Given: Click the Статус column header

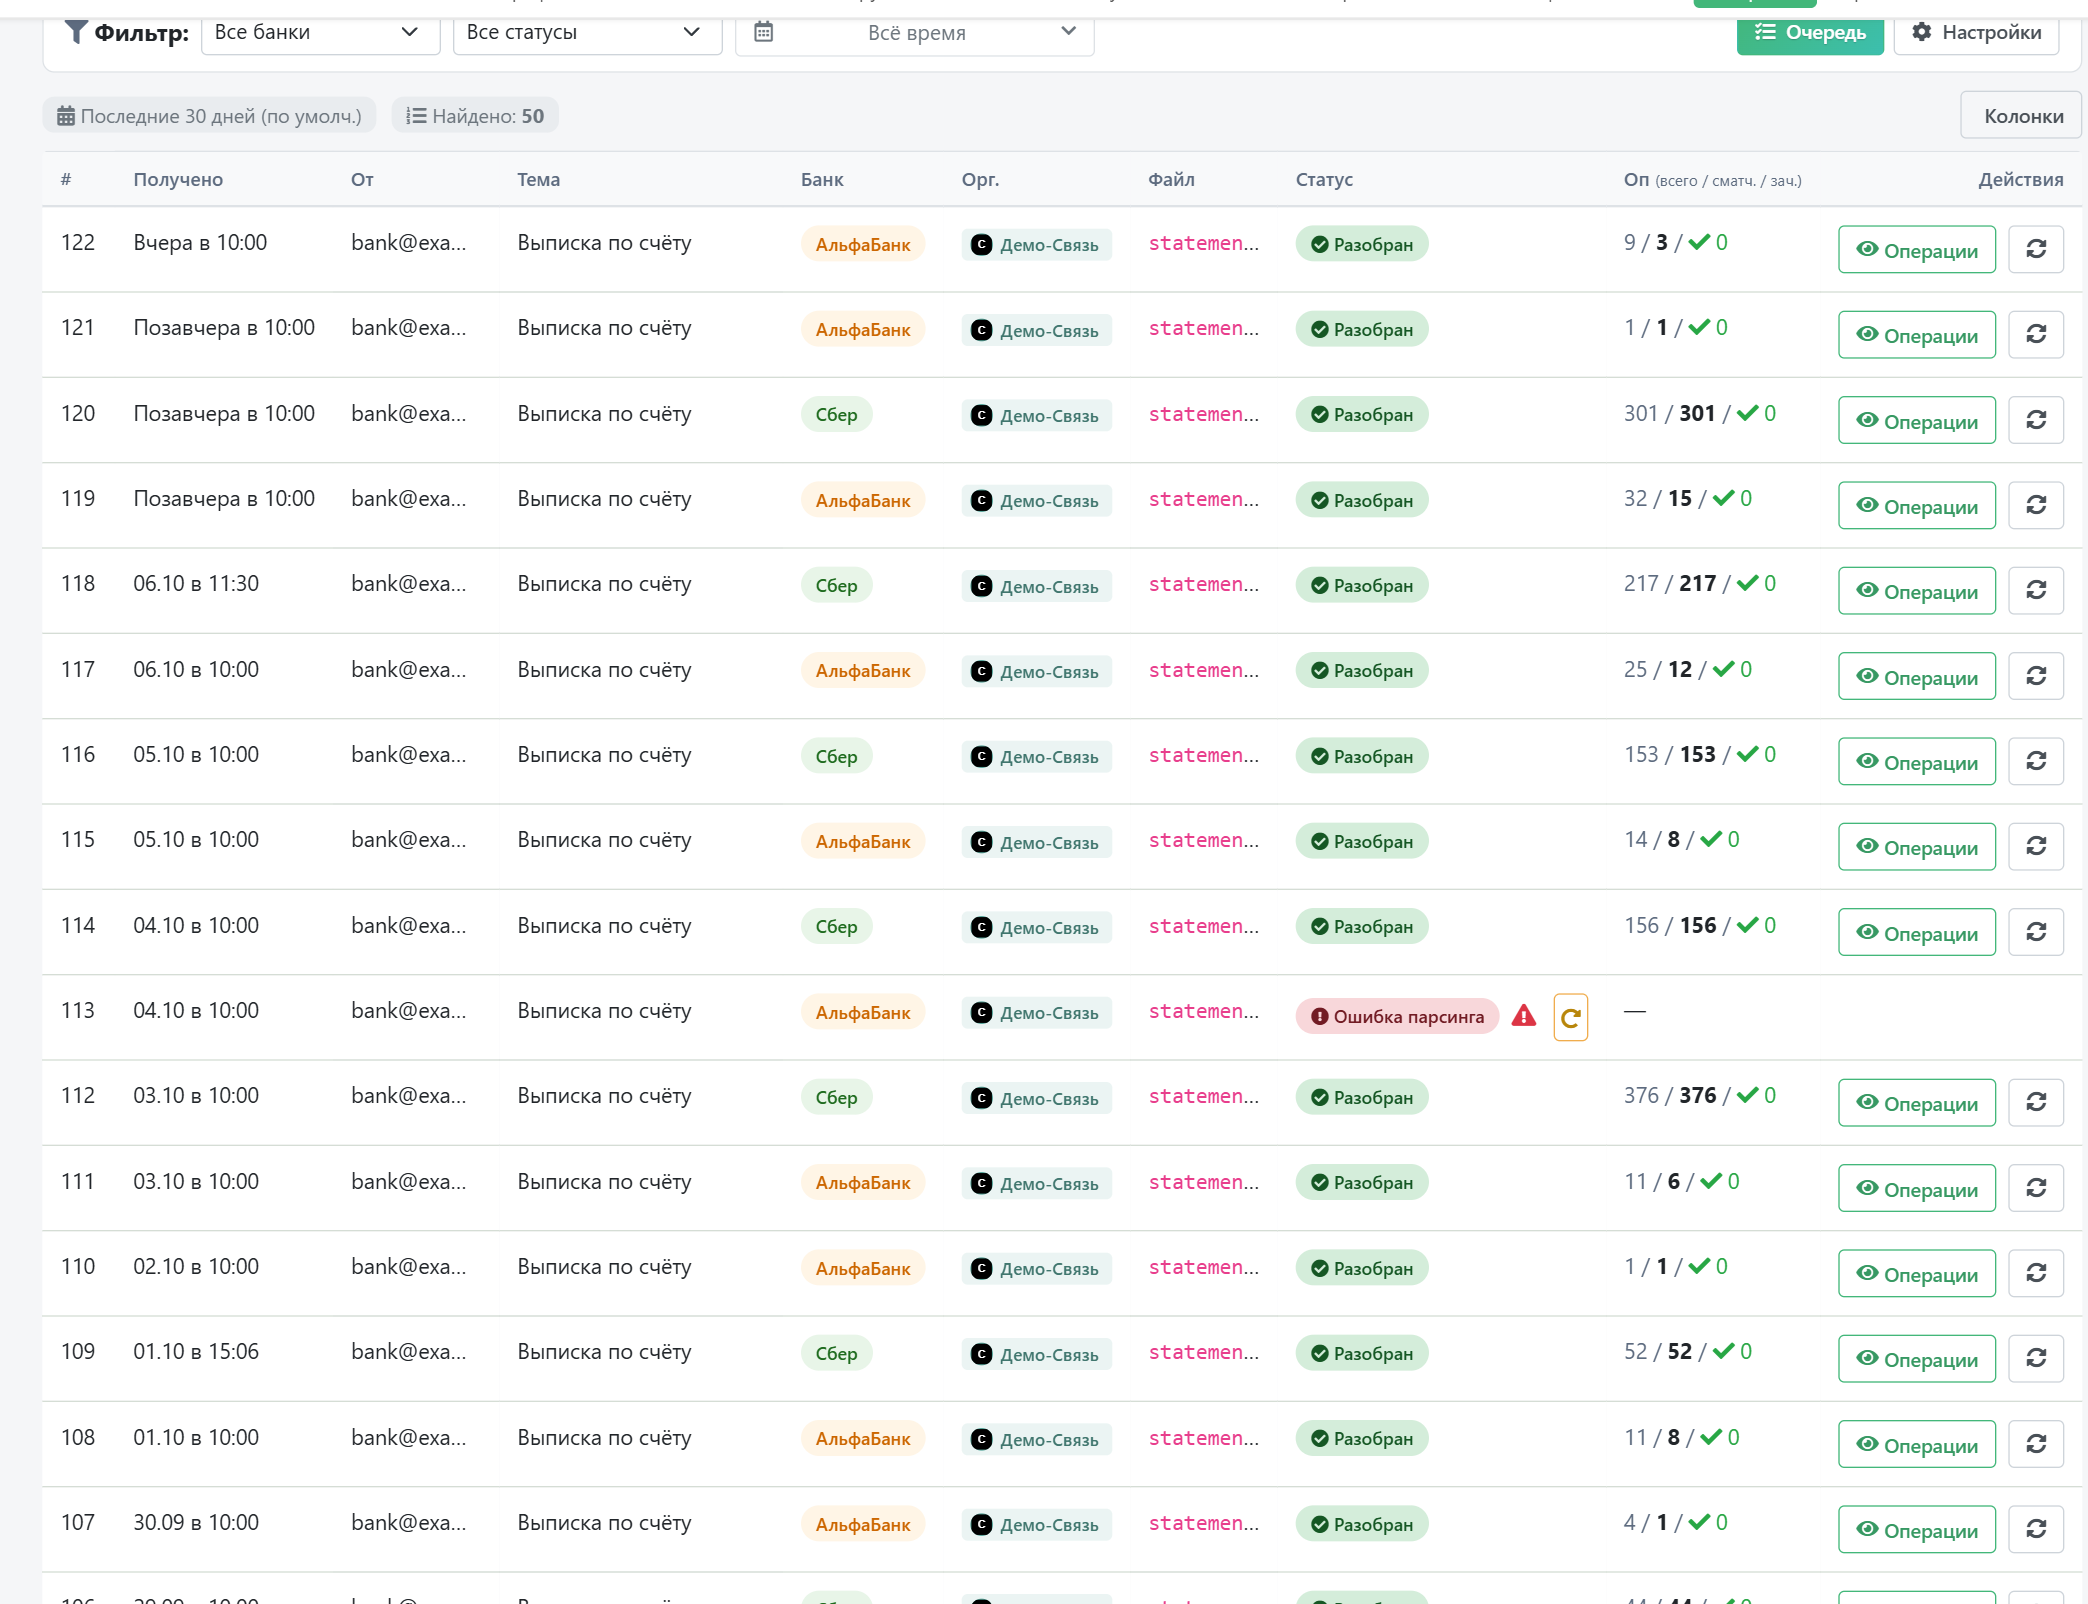Looking at the screenshot, I should pyautogui.click(x=1324, y=180).
